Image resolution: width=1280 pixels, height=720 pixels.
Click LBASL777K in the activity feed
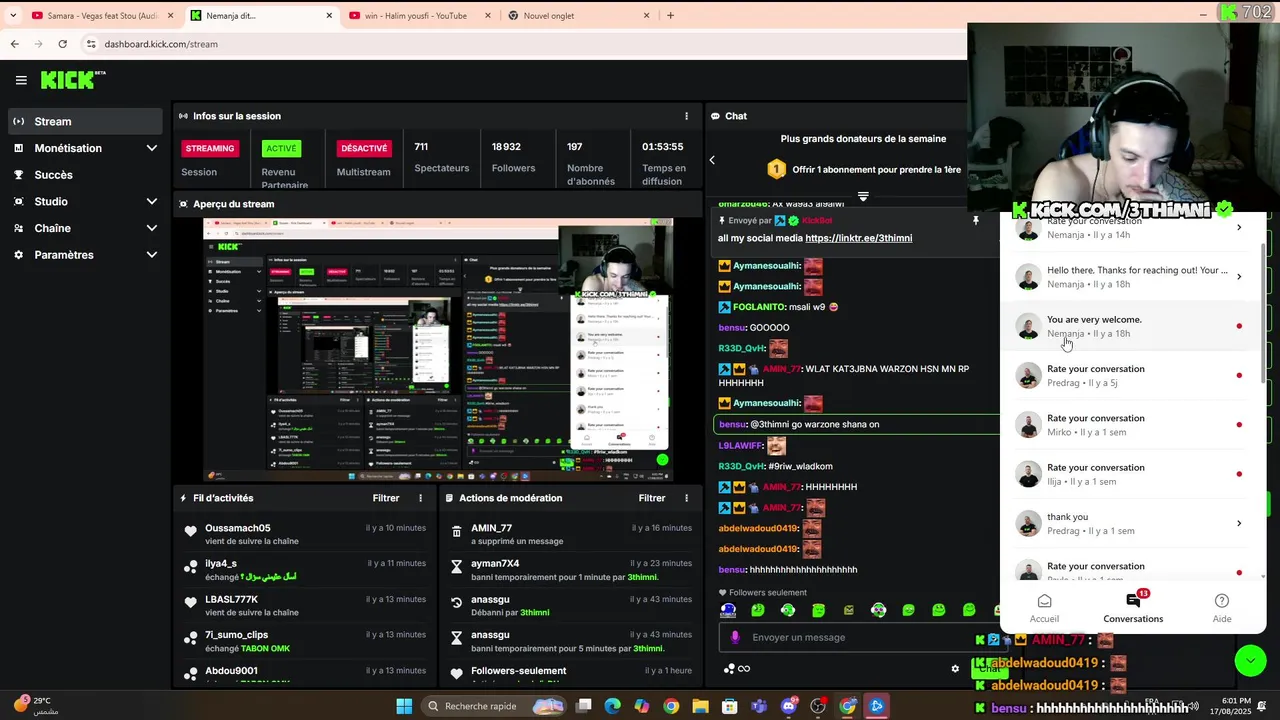click(231, 599)
